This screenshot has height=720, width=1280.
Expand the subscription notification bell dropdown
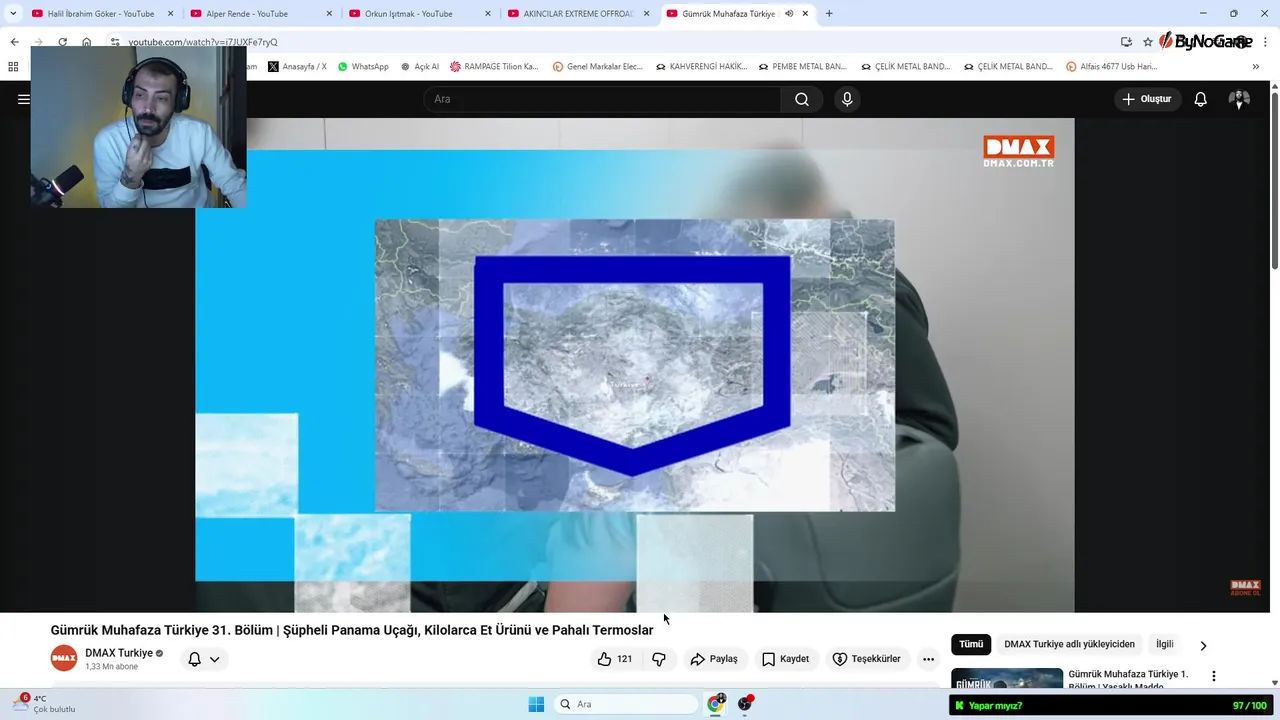coord(203,659)
